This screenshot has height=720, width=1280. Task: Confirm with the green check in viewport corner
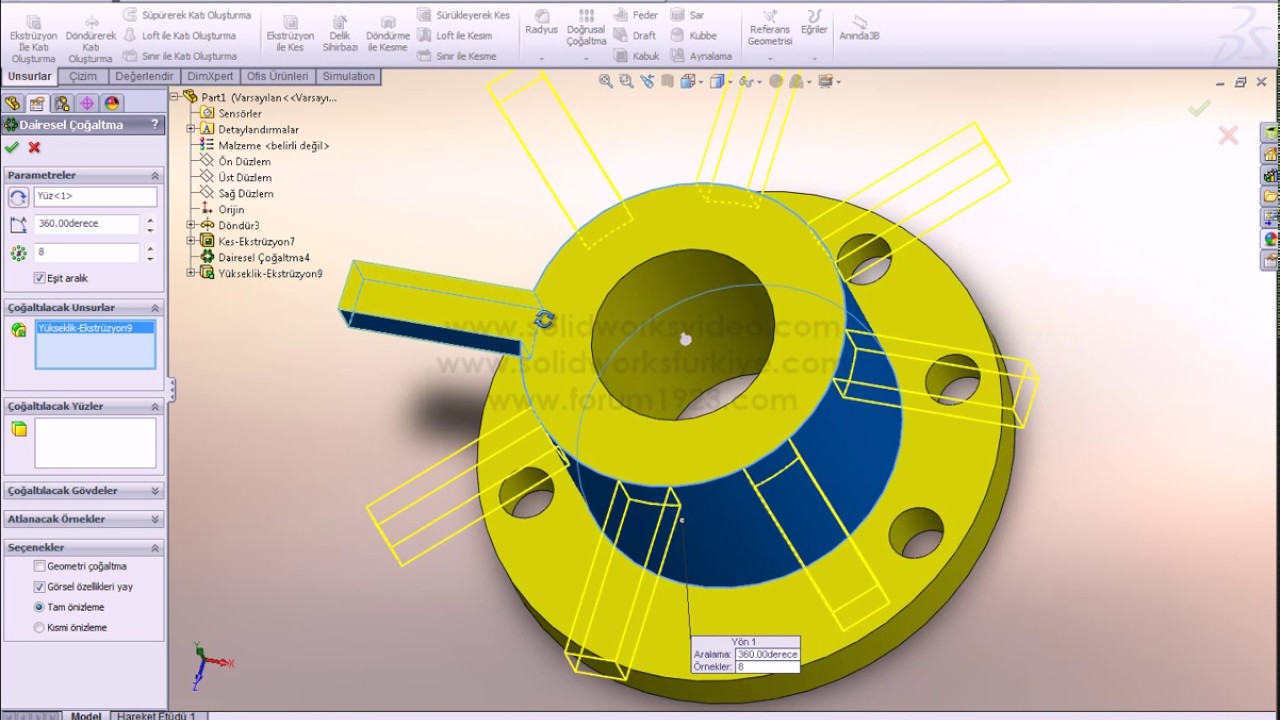(x=1200, y=108)
